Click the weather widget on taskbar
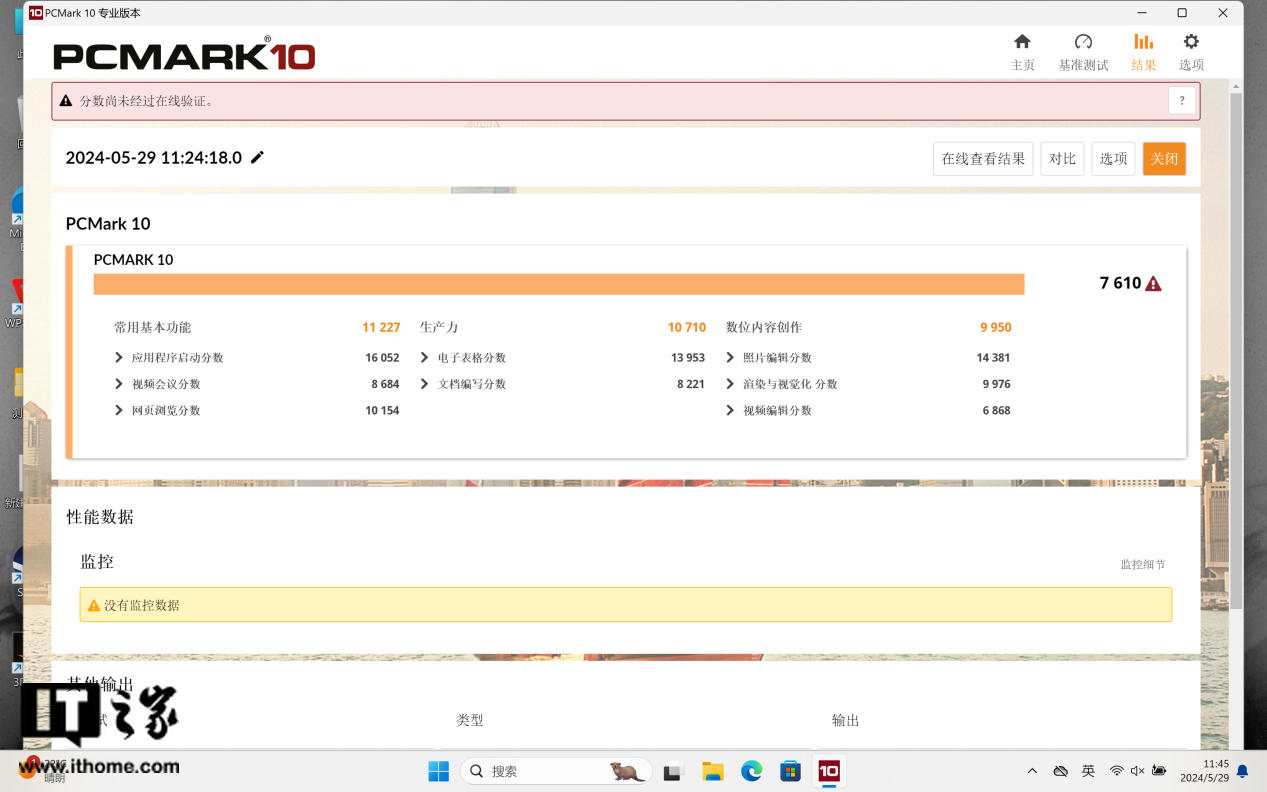The image size is (1267, 792). click(x=45, y=769)
